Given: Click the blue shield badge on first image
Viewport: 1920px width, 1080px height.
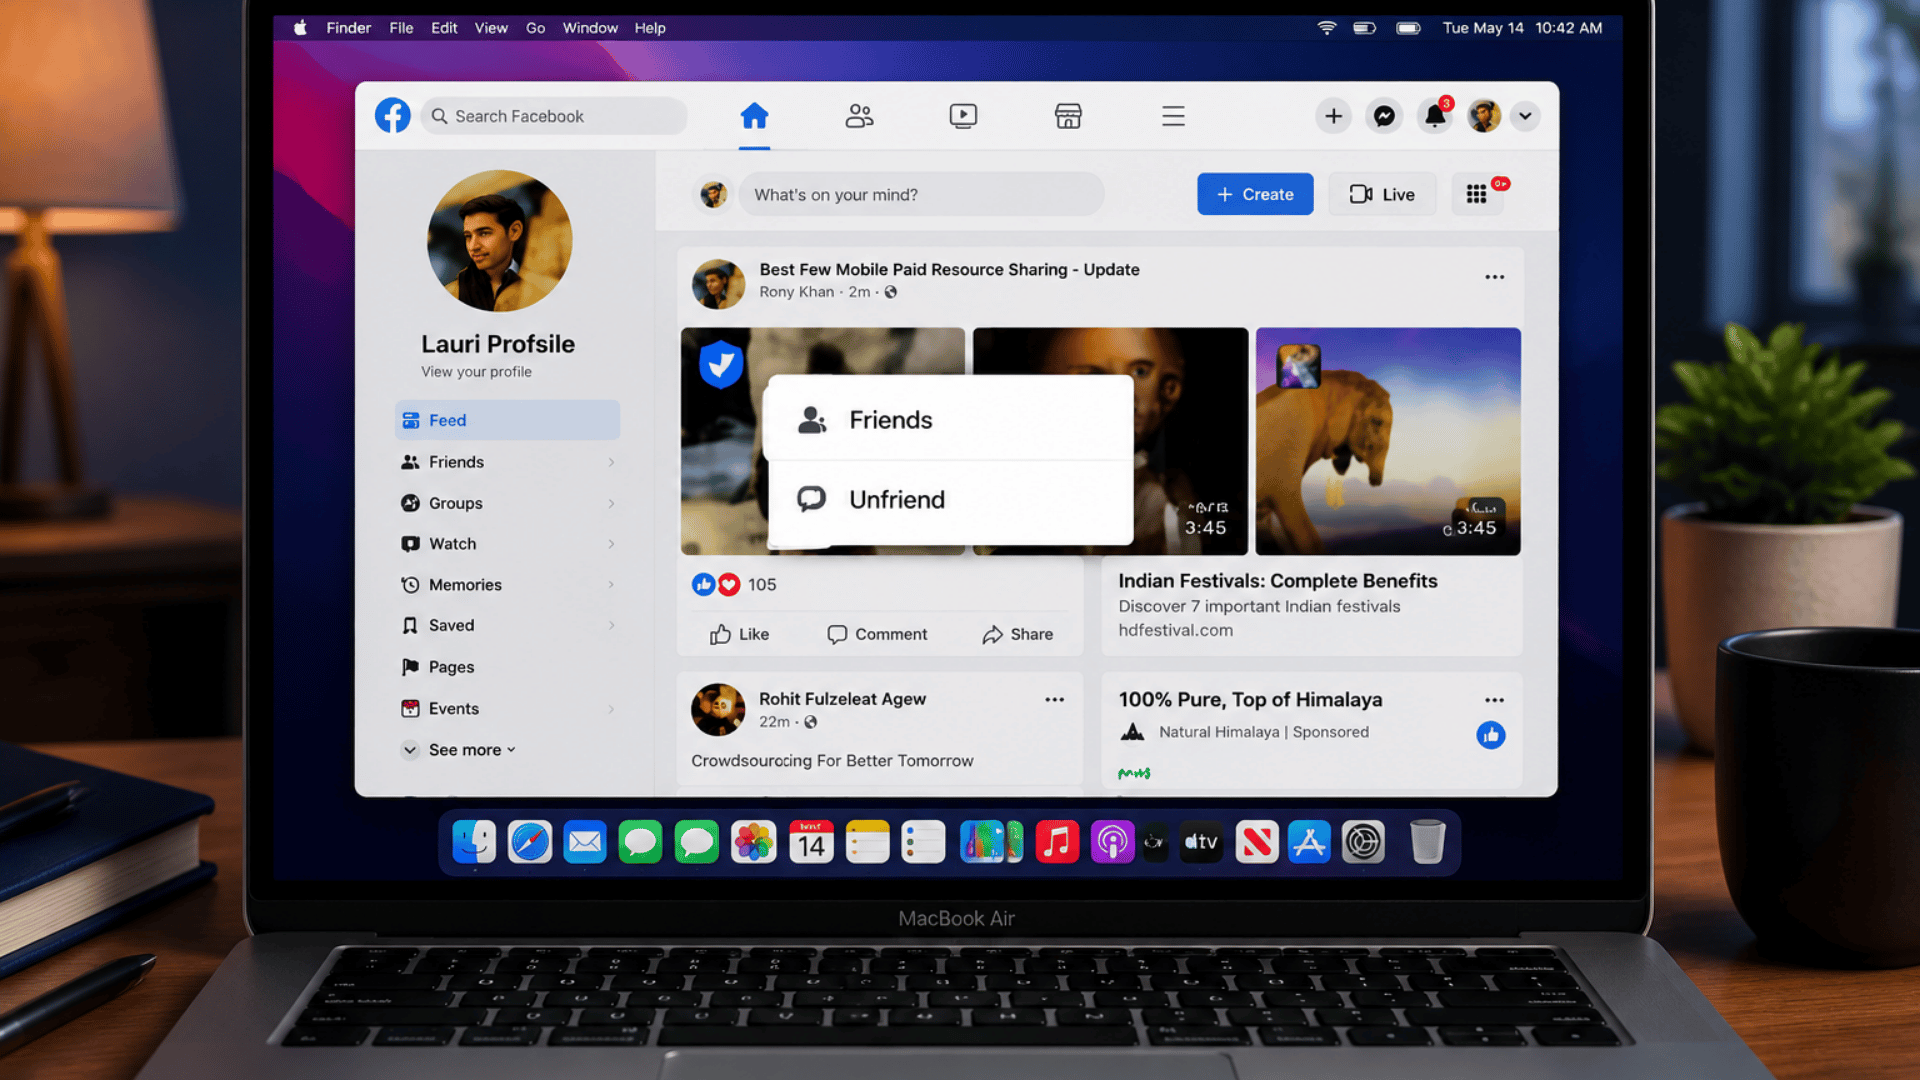Looking at the screenshot, I should pos(721,363).
